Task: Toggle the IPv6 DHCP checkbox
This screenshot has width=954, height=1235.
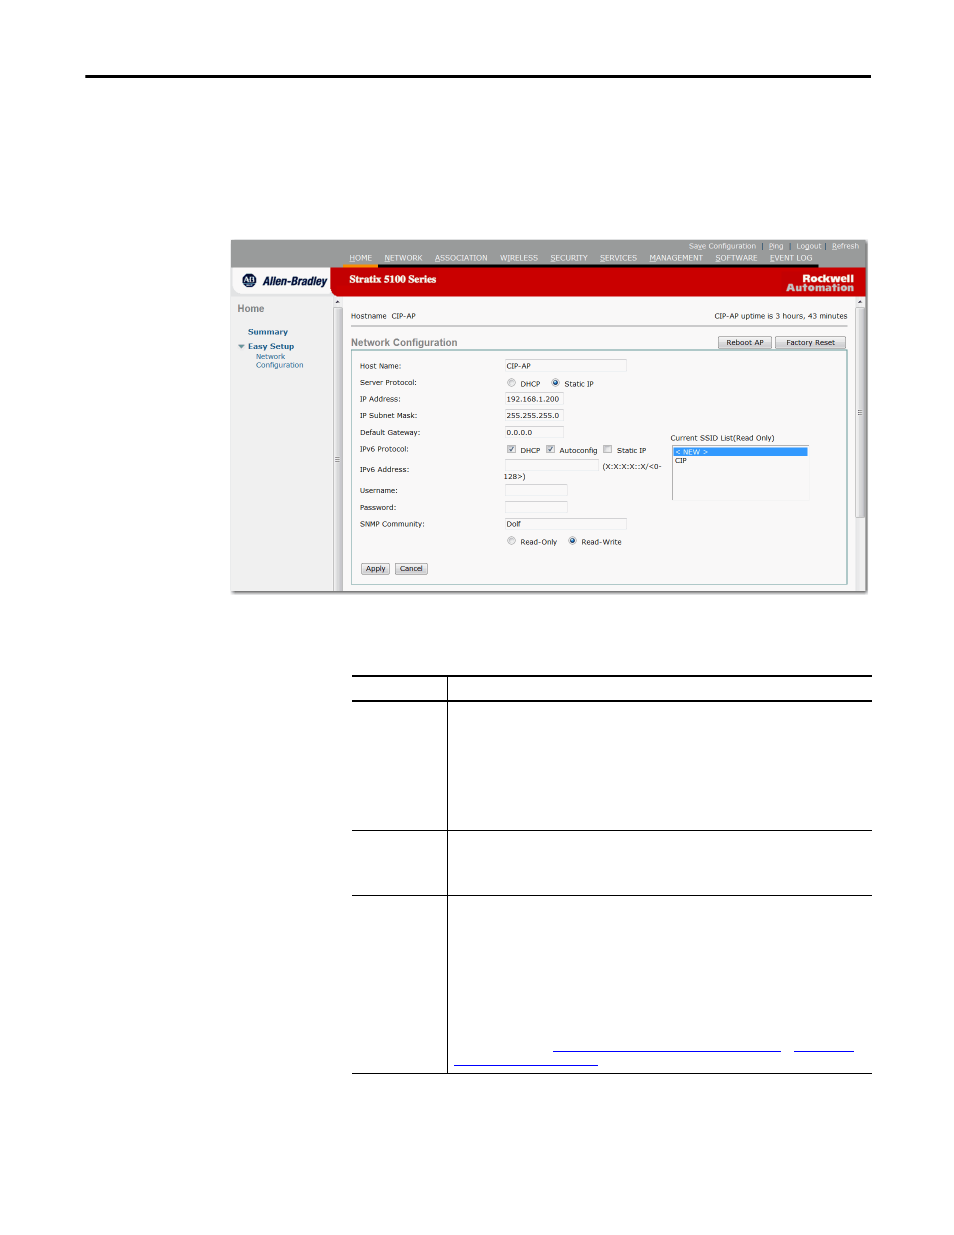Action: tap(511, 450)
